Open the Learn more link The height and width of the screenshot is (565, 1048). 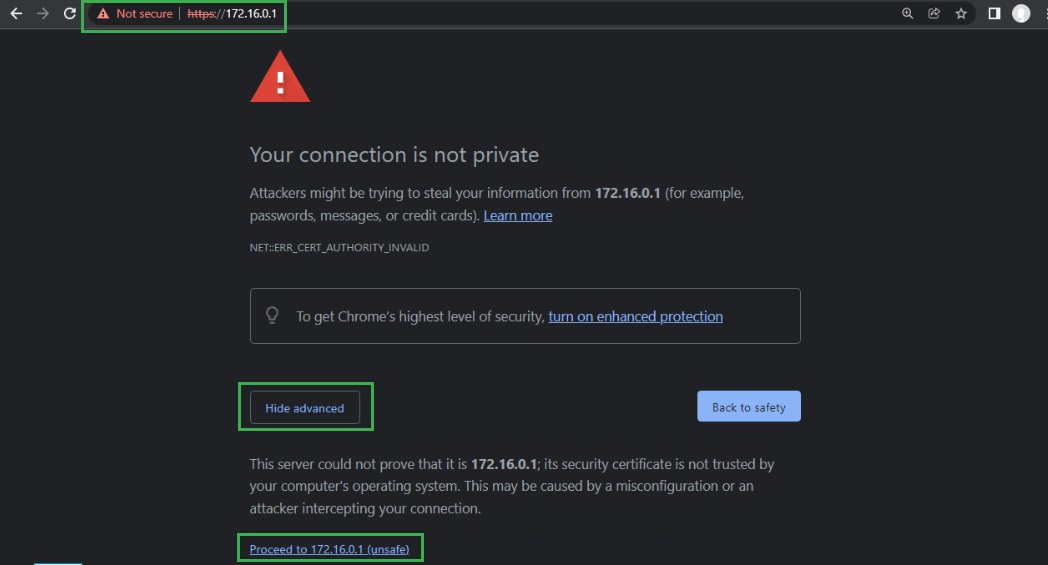coord(518,216)
